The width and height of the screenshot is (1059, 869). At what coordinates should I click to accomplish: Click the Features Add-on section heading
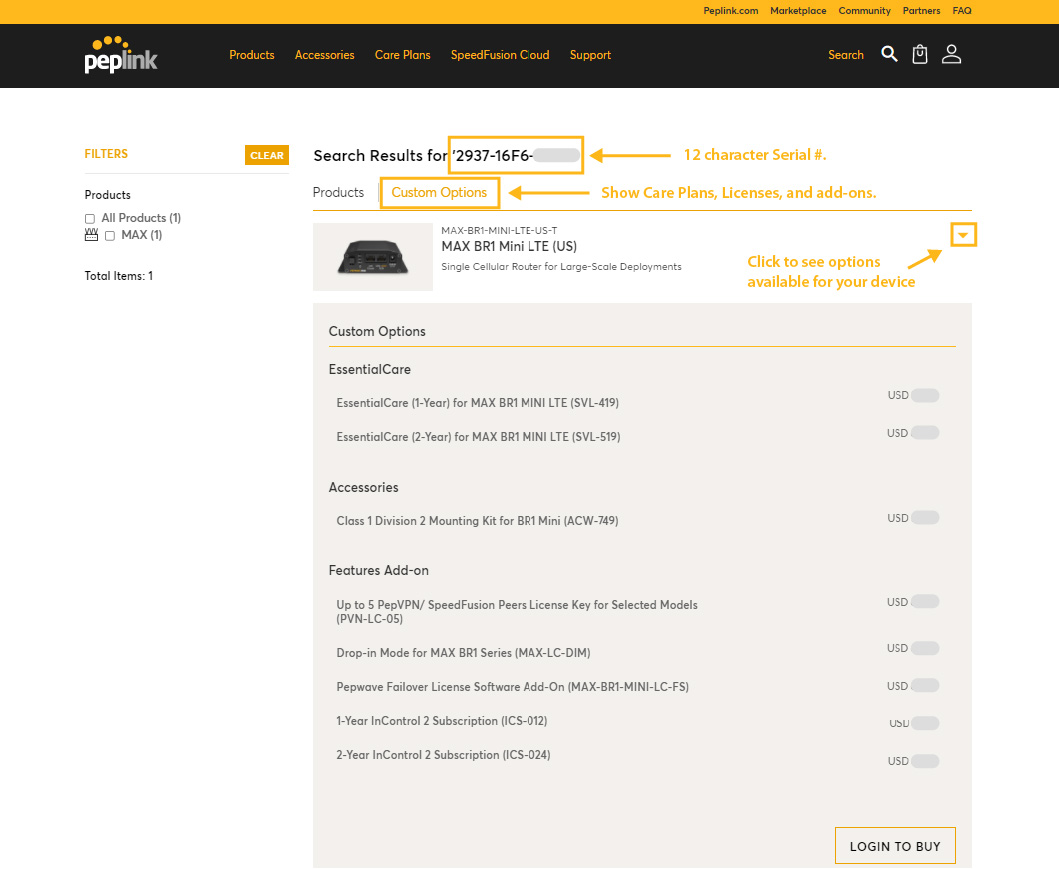pyautogui.click(x=378, y=571)
